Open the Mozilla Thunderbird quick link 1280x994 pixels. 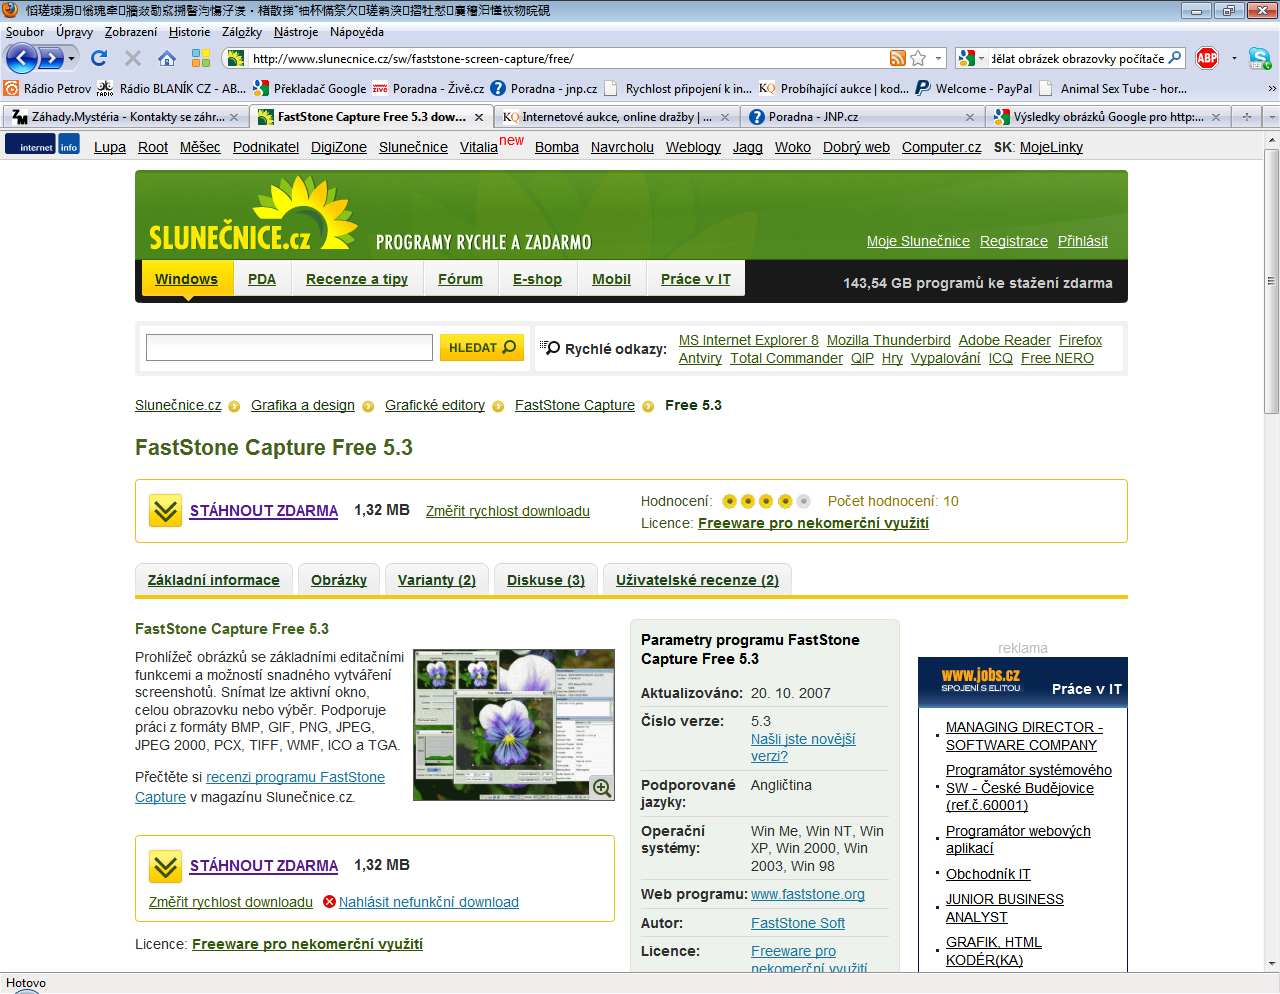pos(889,340)
